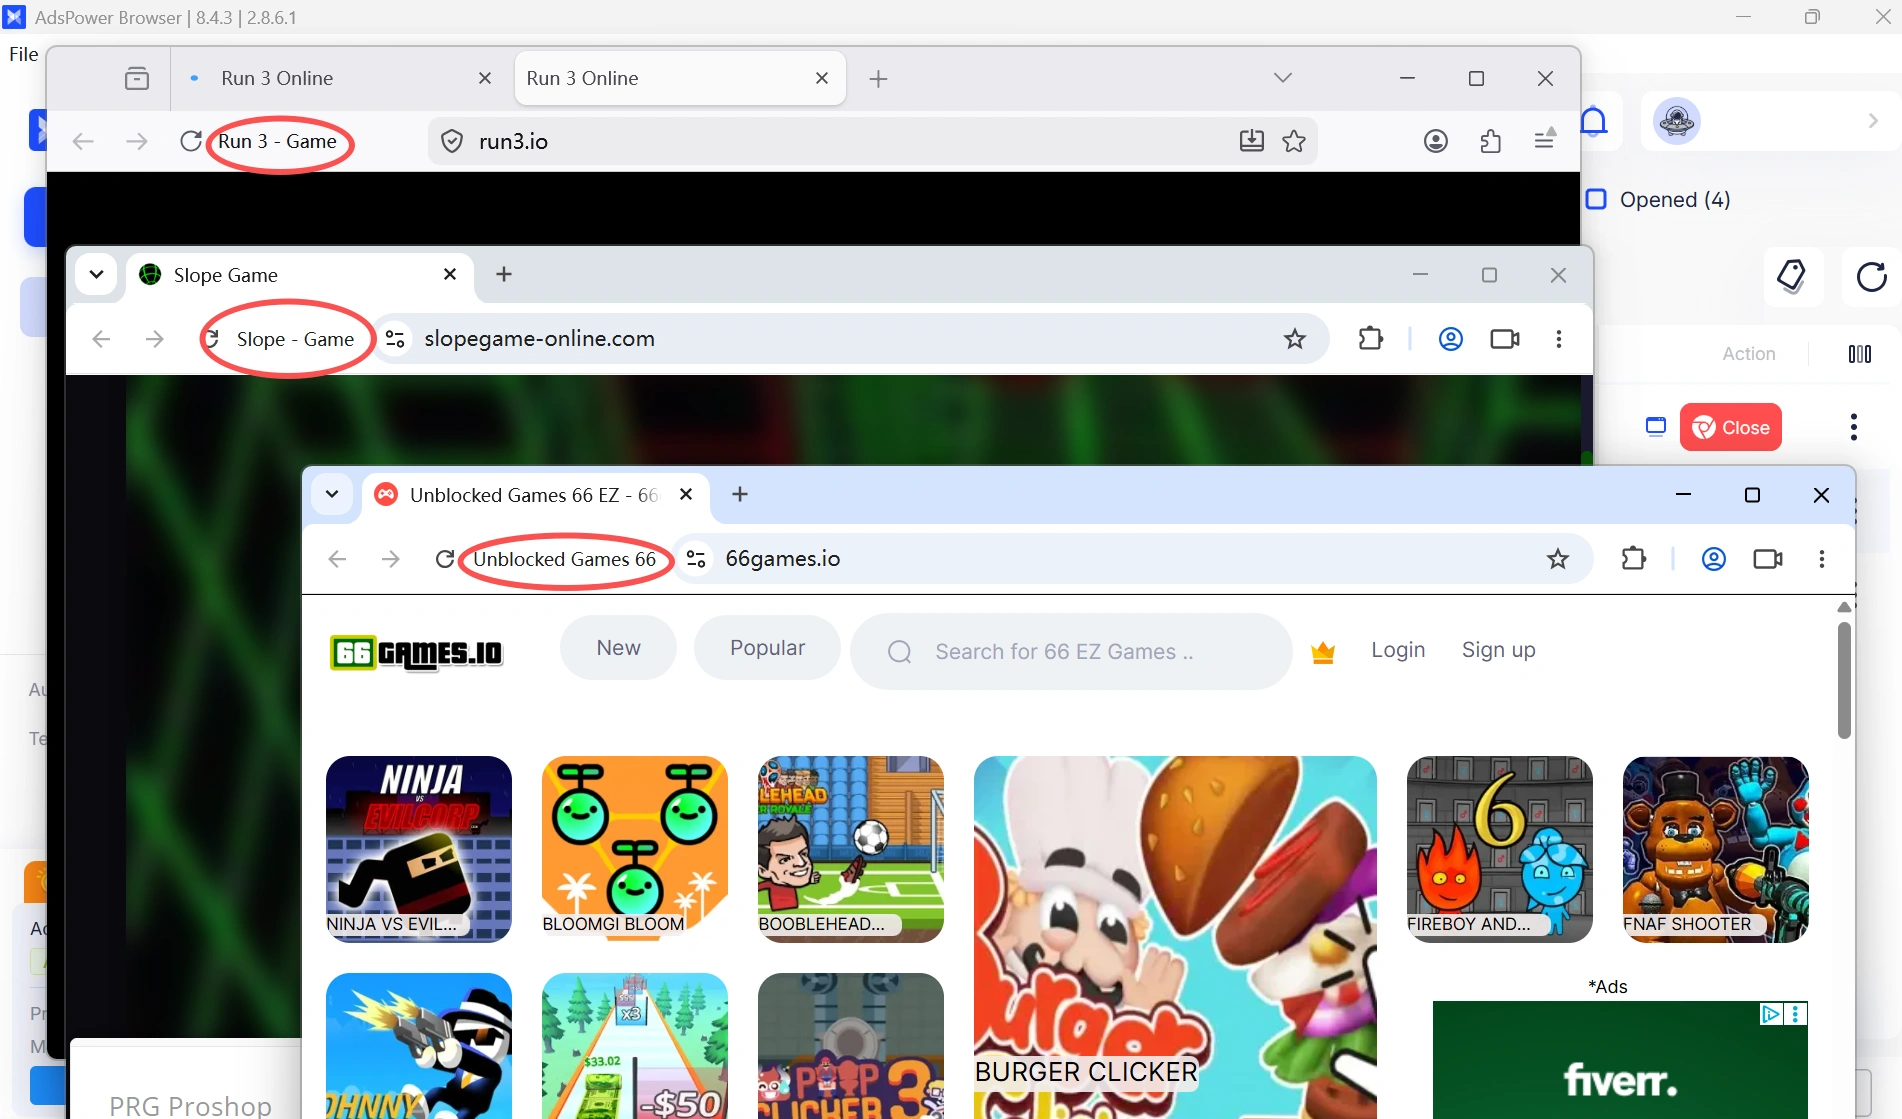Viewport: 1902px width, 1119px height.
Task: Click camera recorder icon in 66games toolbar
Action: click(x=1768, y=559)
